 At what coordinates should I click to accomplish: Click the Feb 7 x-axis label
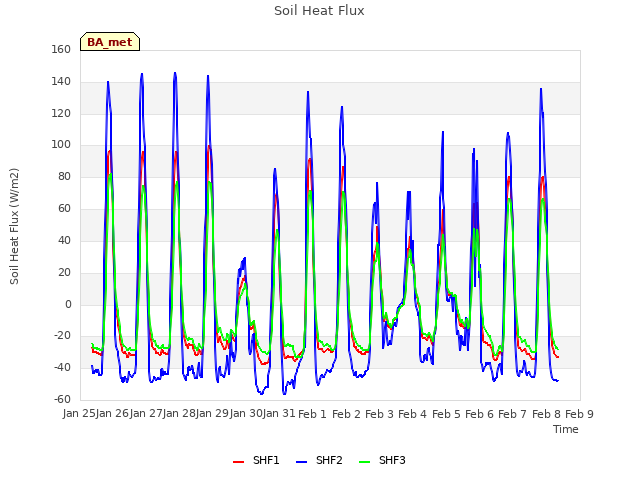pyautogui.click(x=513, y=414)
